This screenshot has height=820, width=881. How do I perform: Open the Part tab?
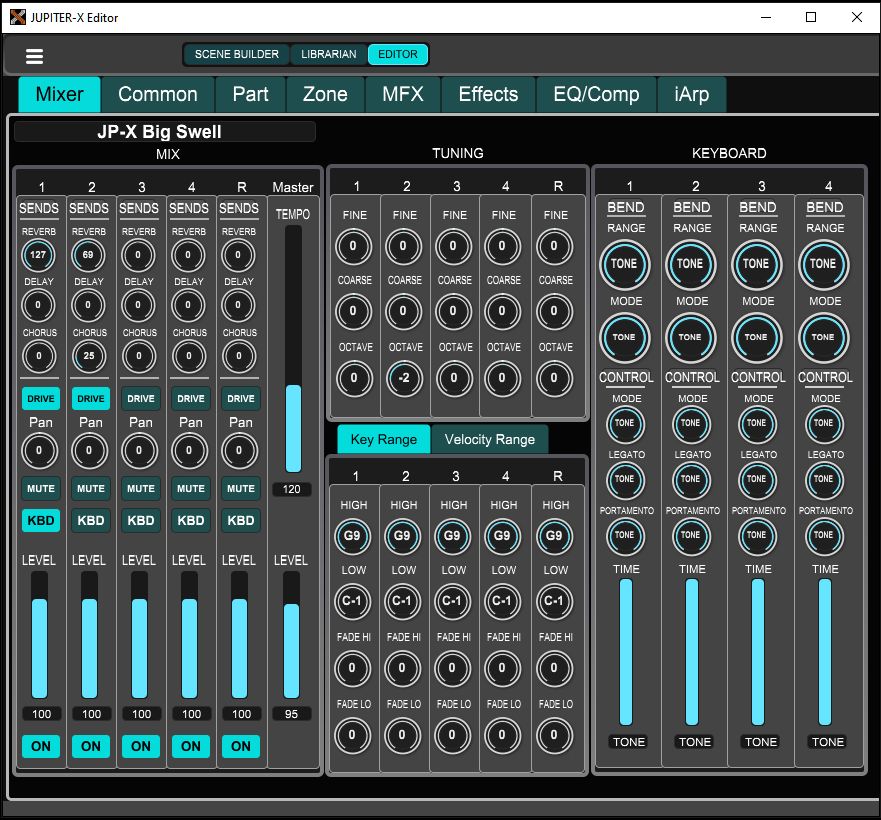coord(251,94)
